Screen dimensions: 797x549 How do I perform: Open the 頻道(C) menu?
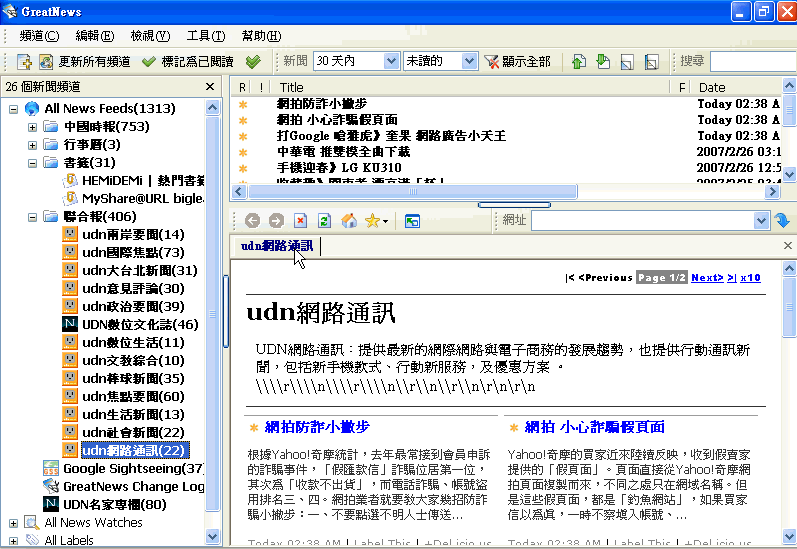click(x=39, y=36)
